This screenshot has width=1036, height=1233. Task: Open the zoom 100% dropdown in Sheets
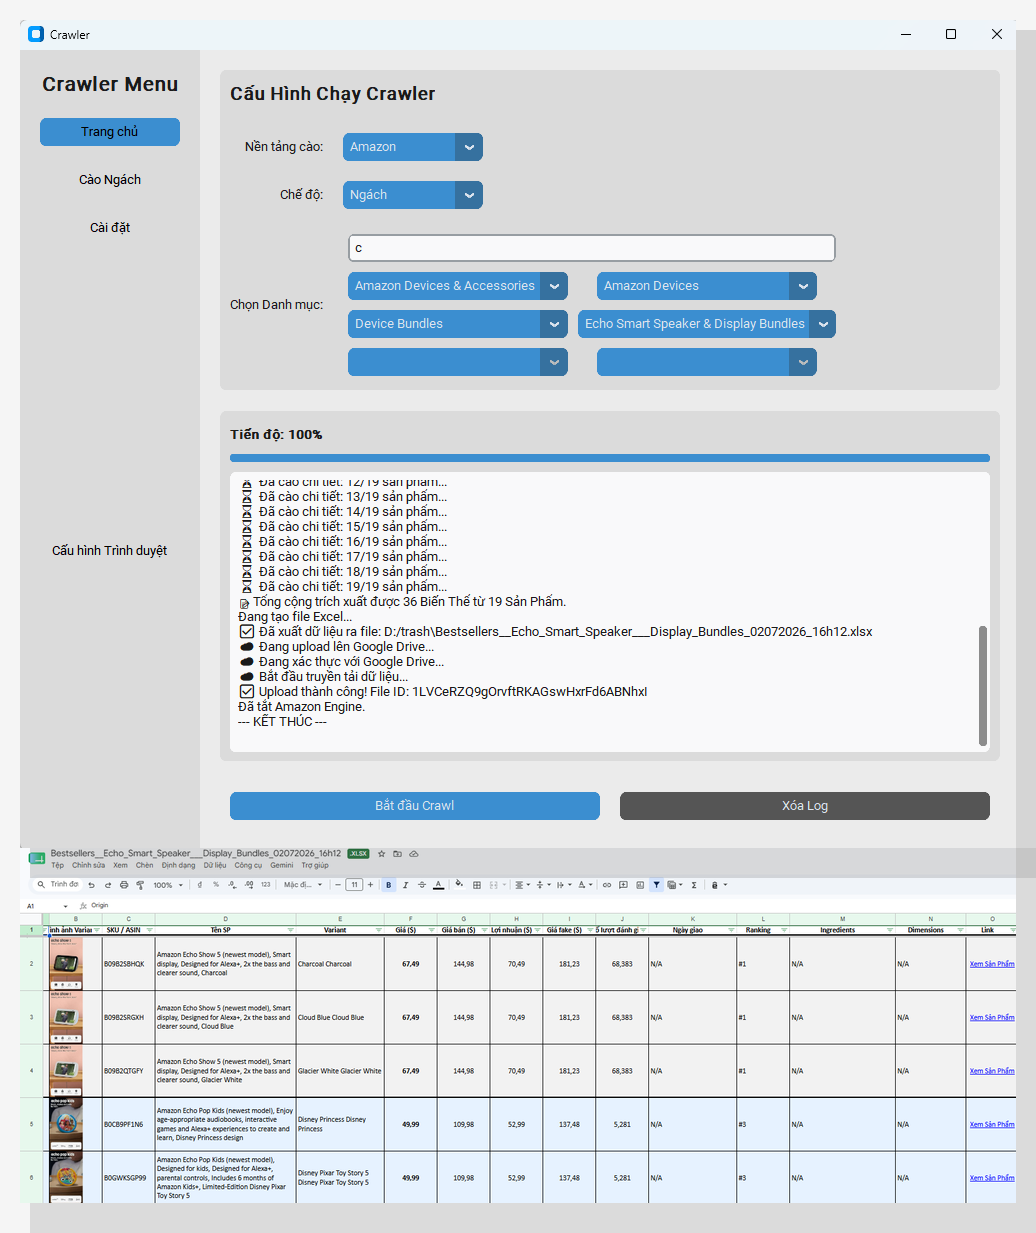point(168,885)
